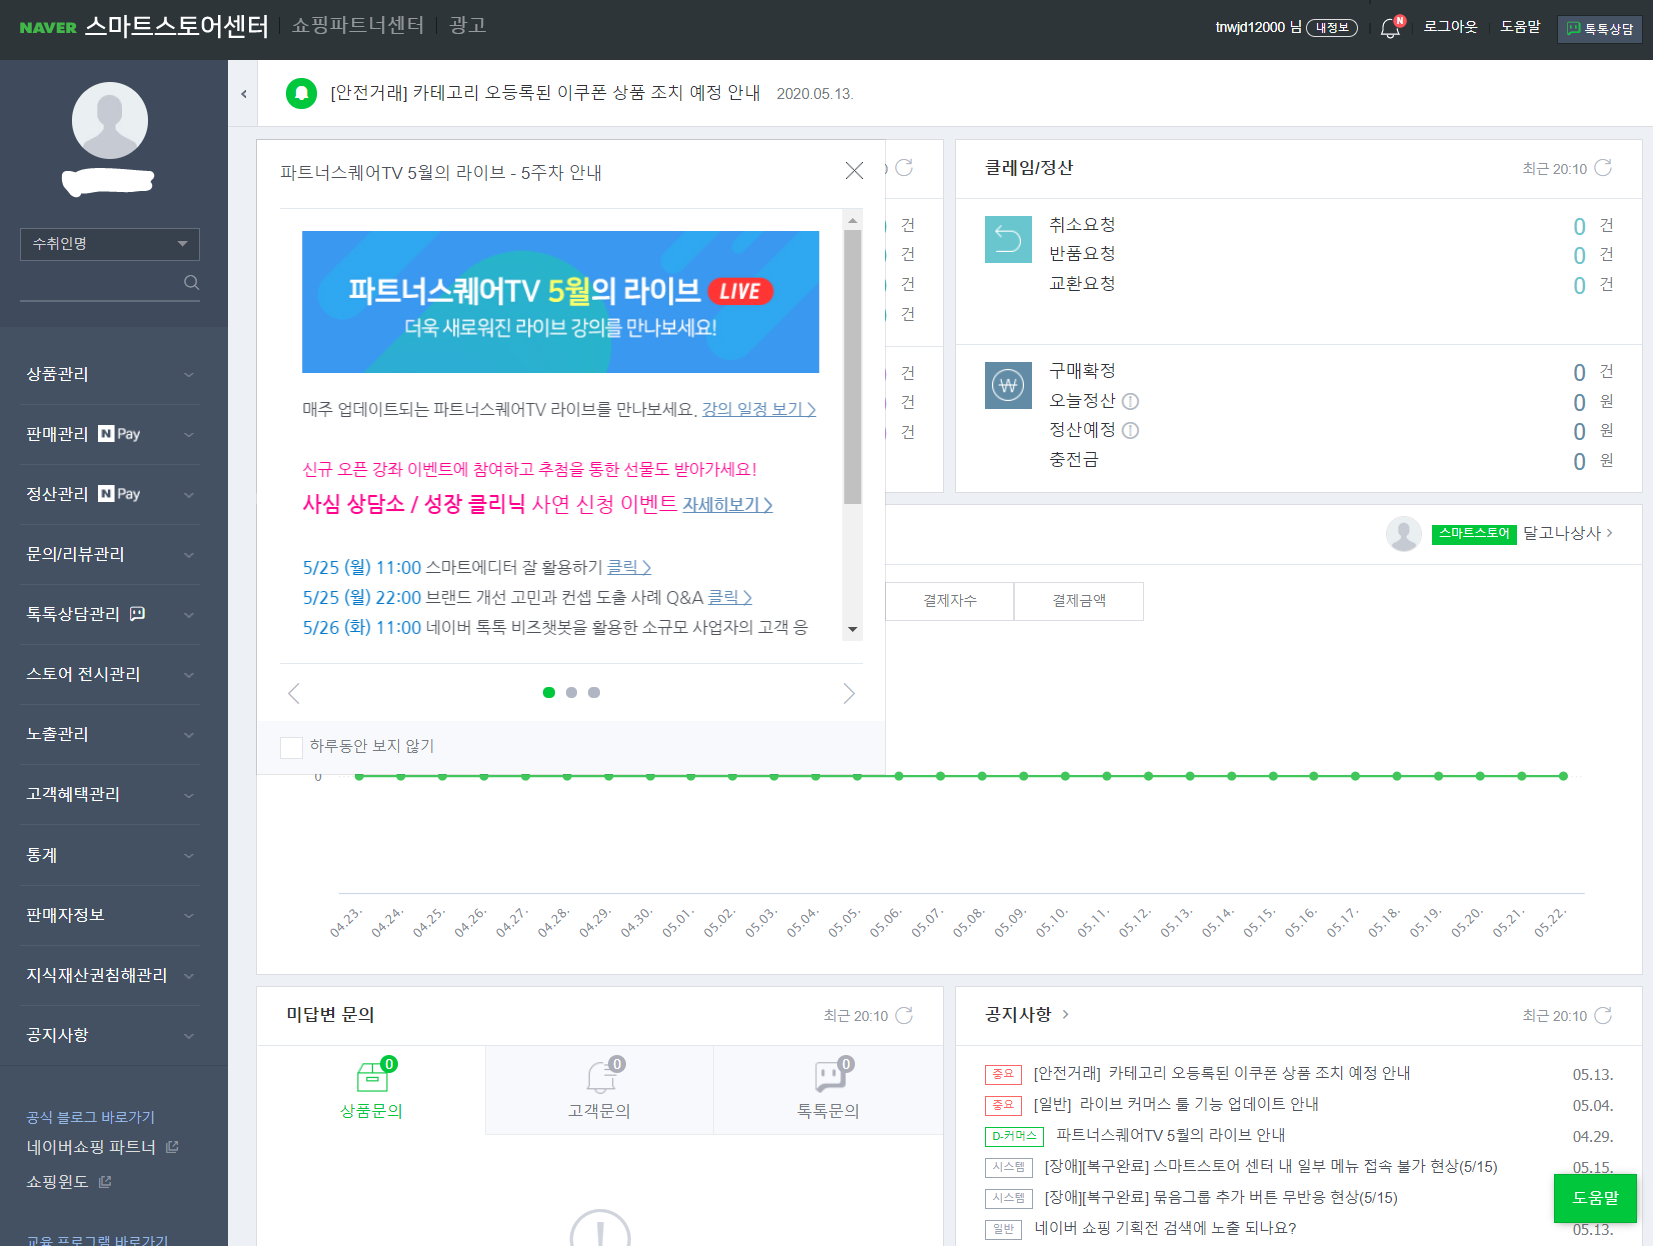
Task: Open 네이버쇼핑 파트너 external link
Action: tap(102, 1147)
